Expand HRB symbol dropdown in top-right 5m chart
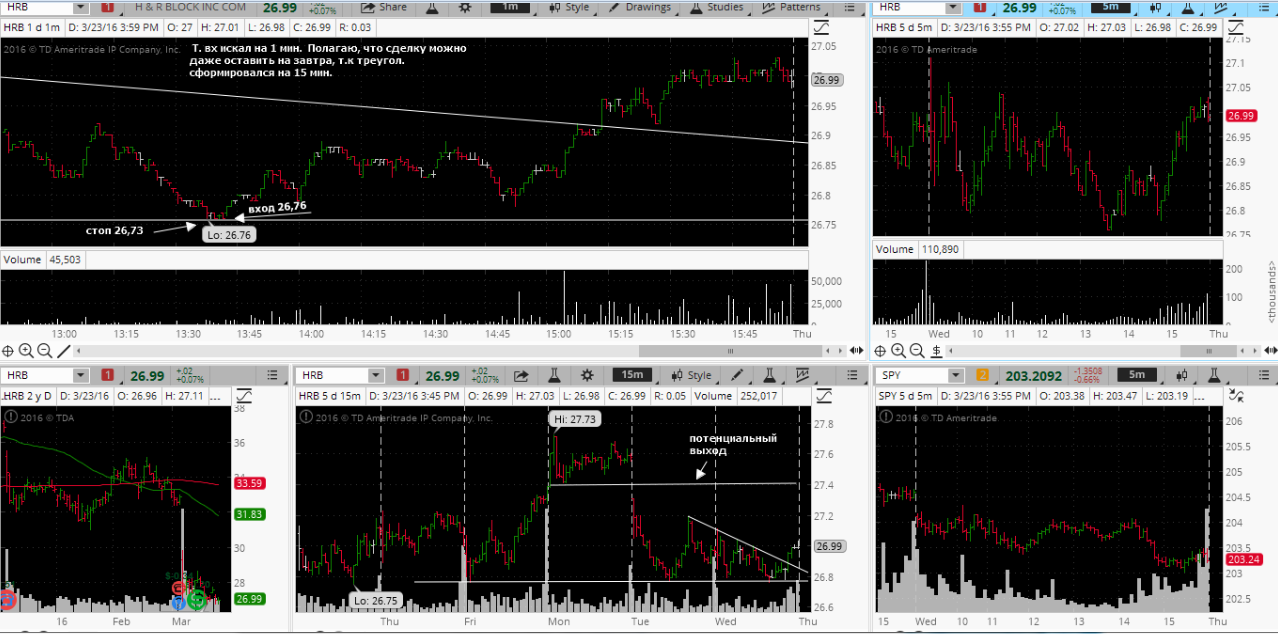This screenshot has width=1278, height=634. 955,7
